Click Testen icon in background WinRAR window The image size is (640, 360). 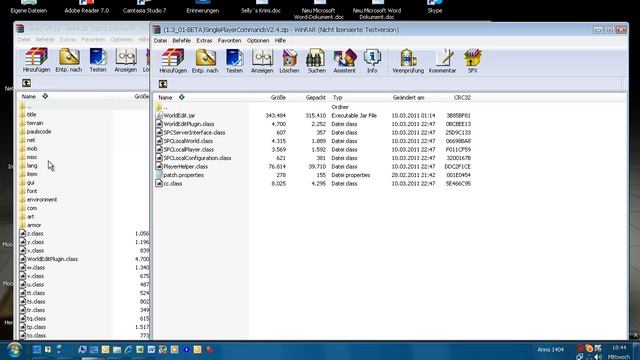(98, 60)
